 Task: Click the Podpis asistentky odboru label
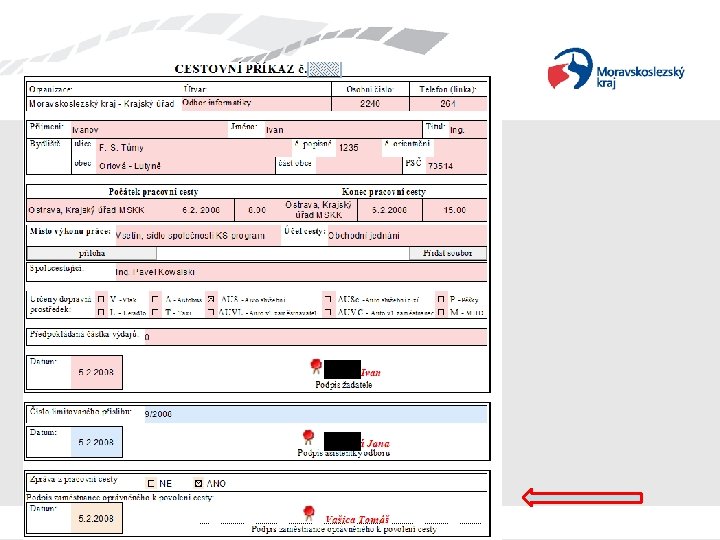[x=343, y=453]
